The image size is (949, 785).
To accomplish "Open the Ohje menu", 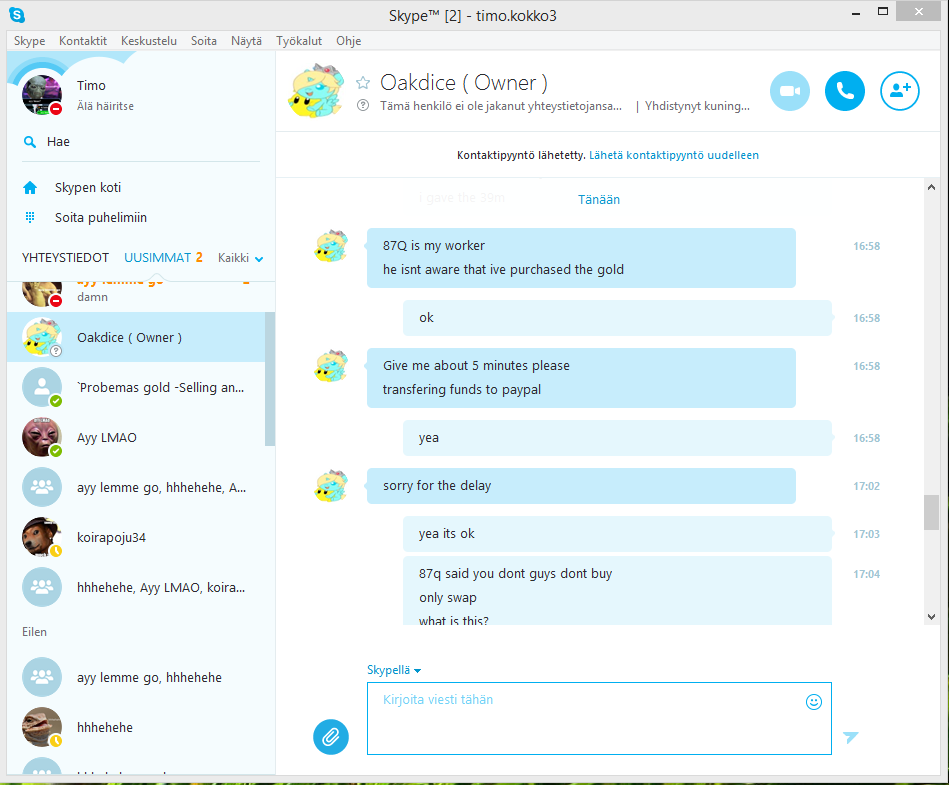I will [349, 41].
